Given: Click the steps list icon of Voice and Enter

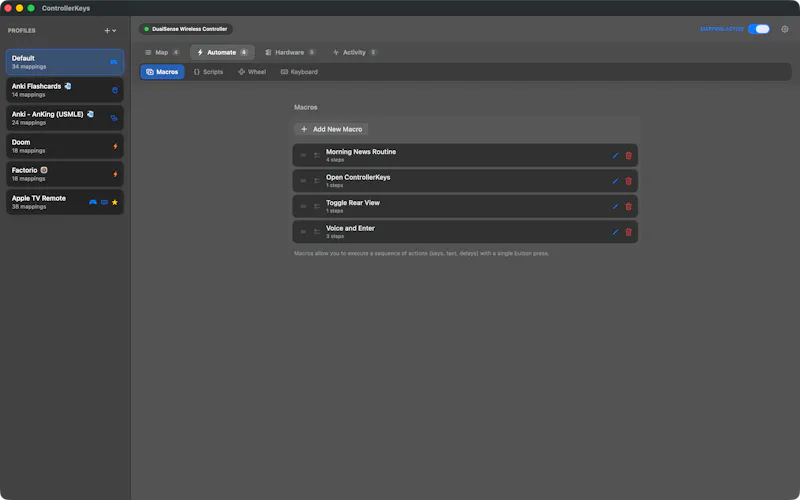Looking at the screenshot, I should (317, 232).
